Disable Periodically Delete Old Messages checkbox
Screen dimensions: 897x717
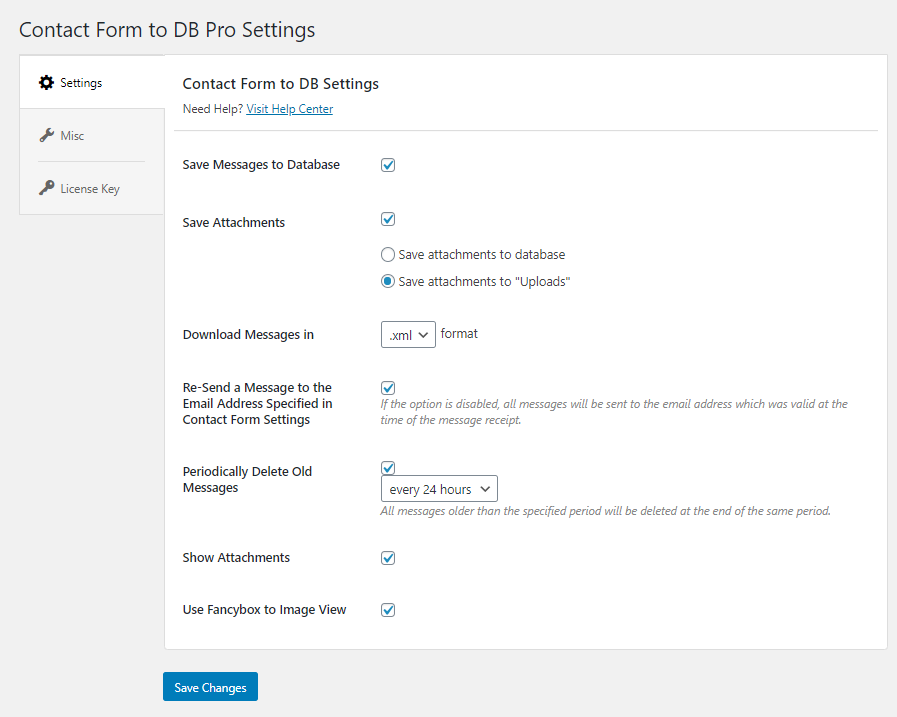(x=388, y=468)
